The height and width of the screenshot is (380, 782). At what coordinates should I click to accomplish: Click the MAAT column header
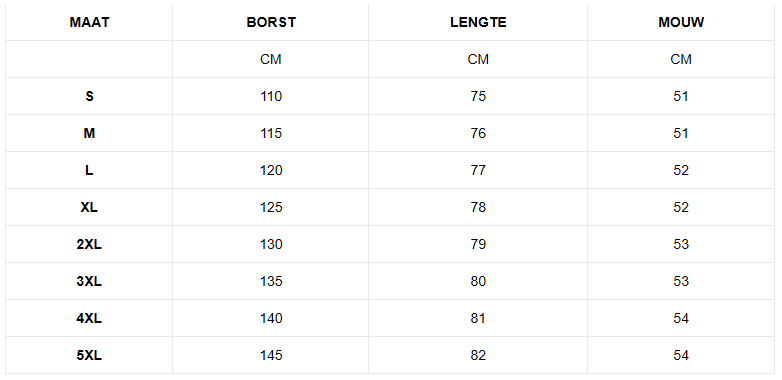(x=89, y=22)
